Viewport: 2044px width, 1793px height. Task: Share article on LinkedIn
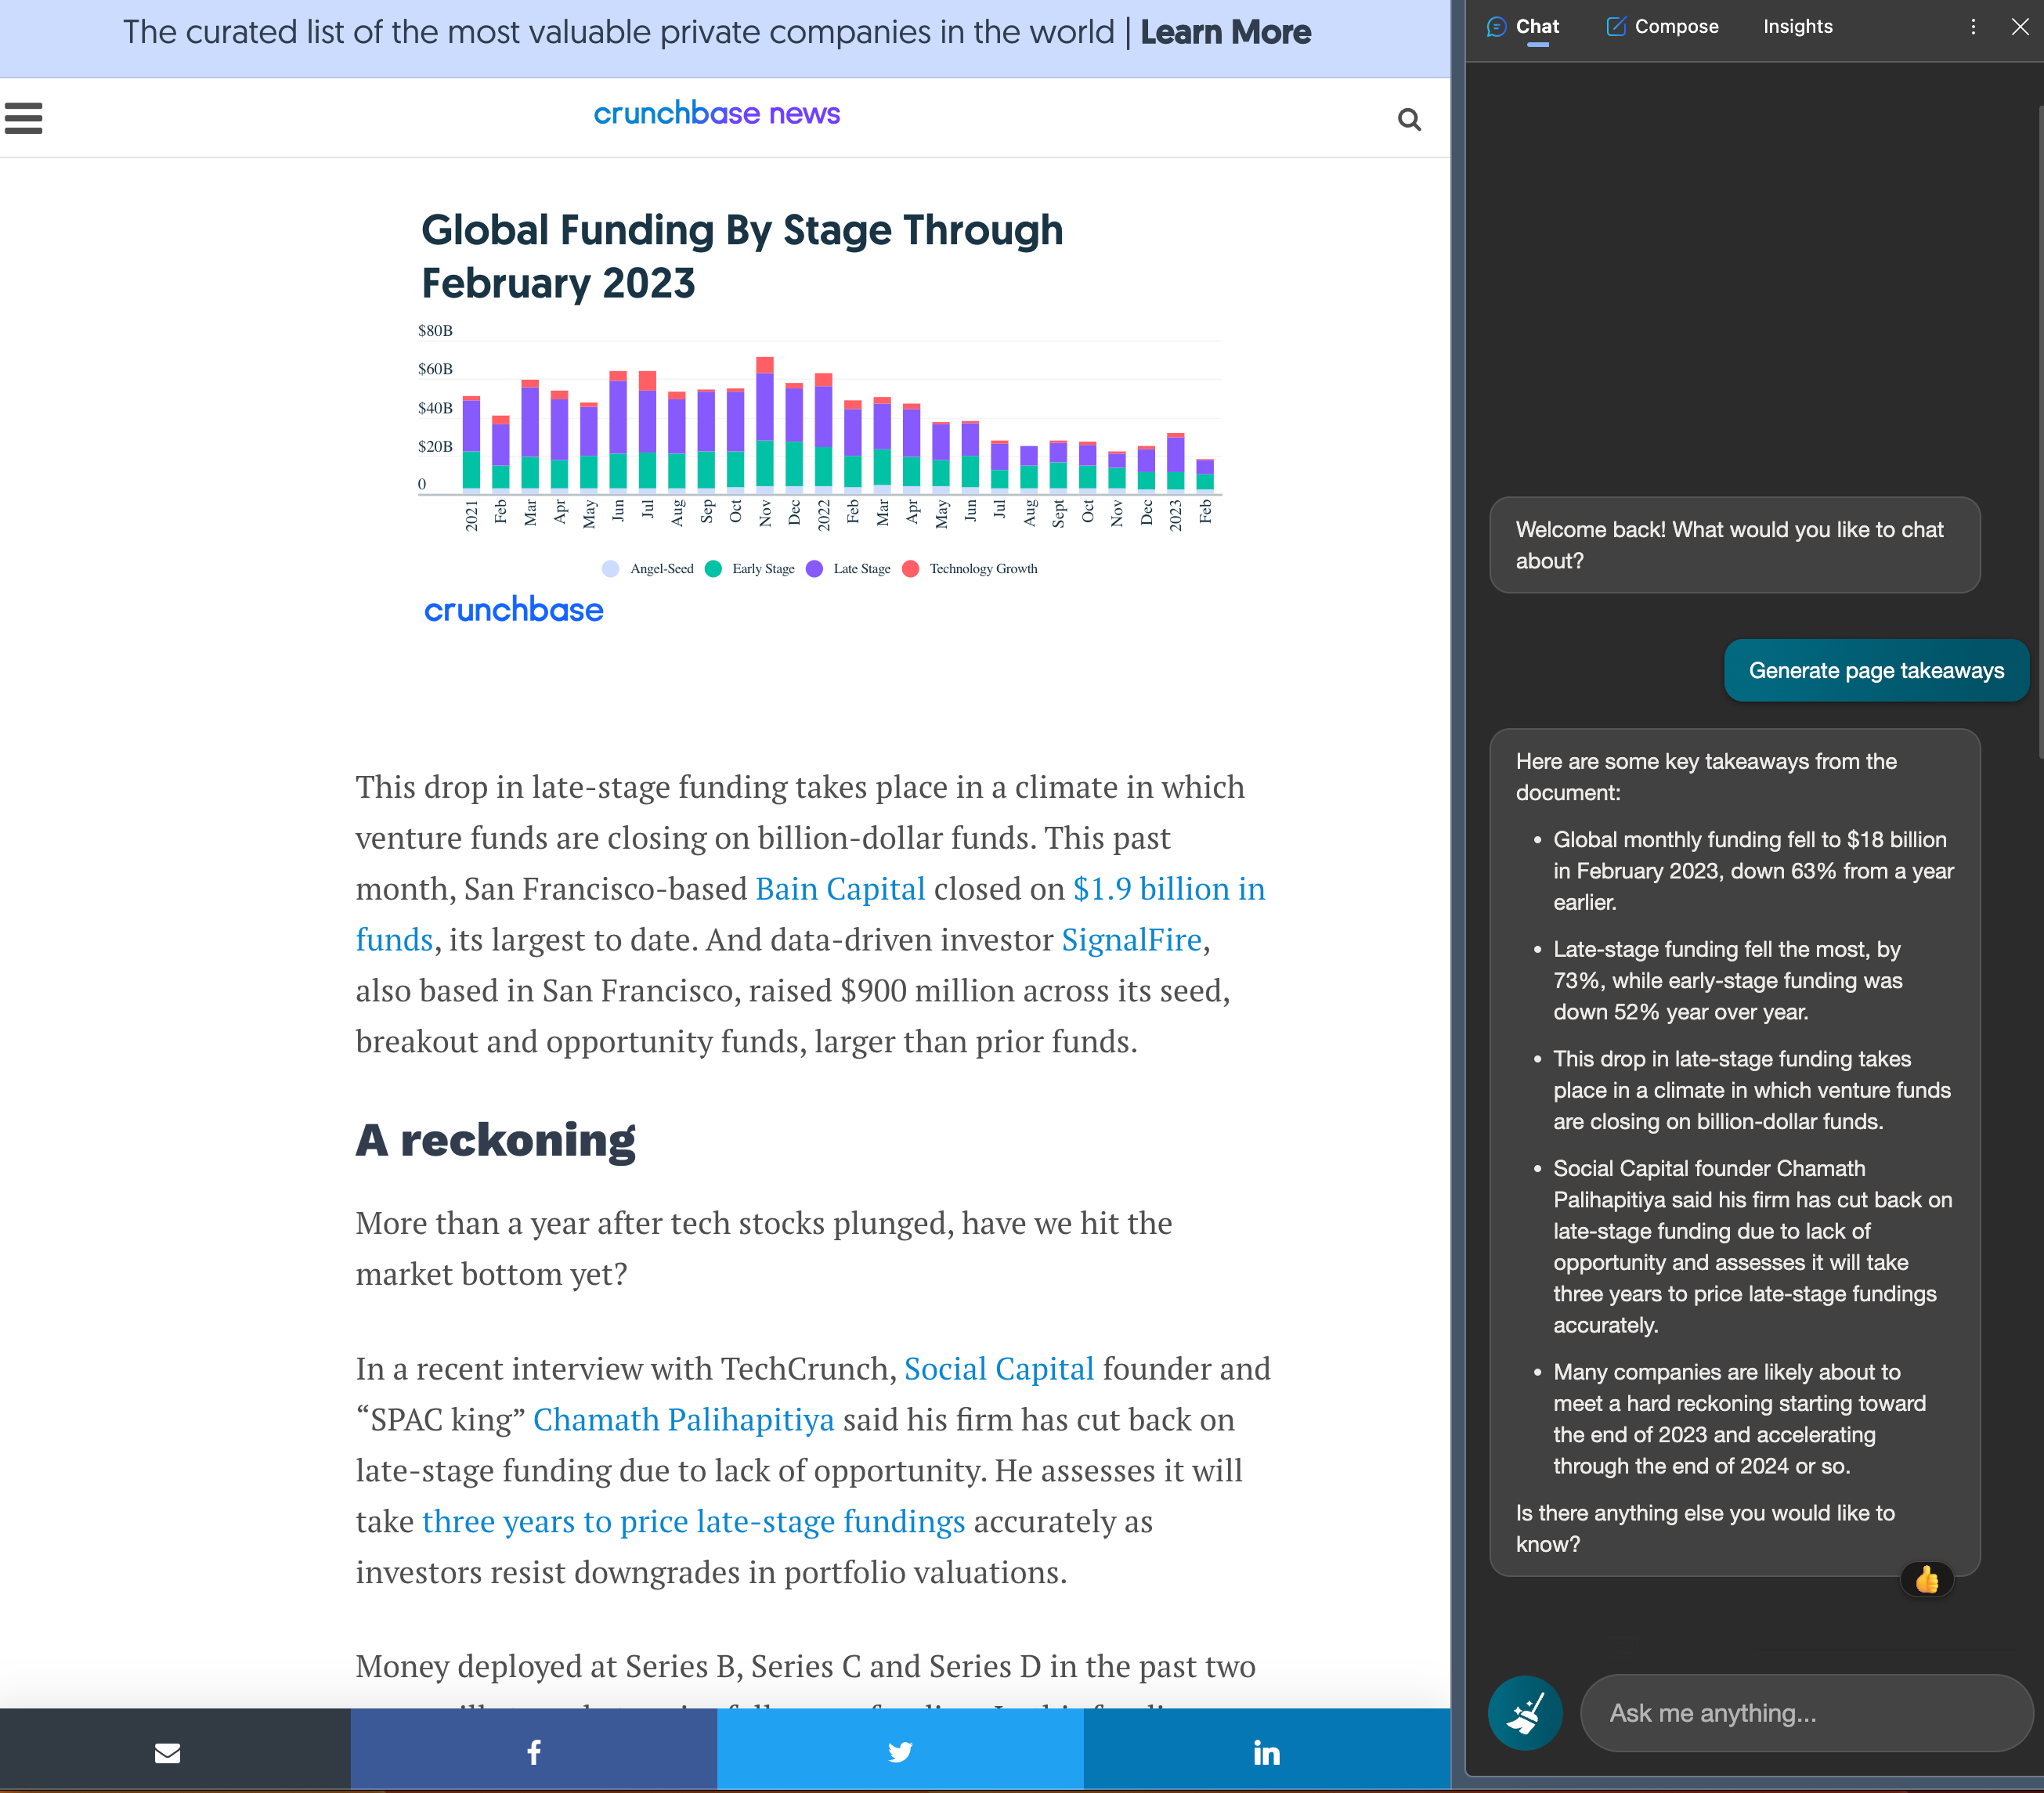(1267, 1752)
